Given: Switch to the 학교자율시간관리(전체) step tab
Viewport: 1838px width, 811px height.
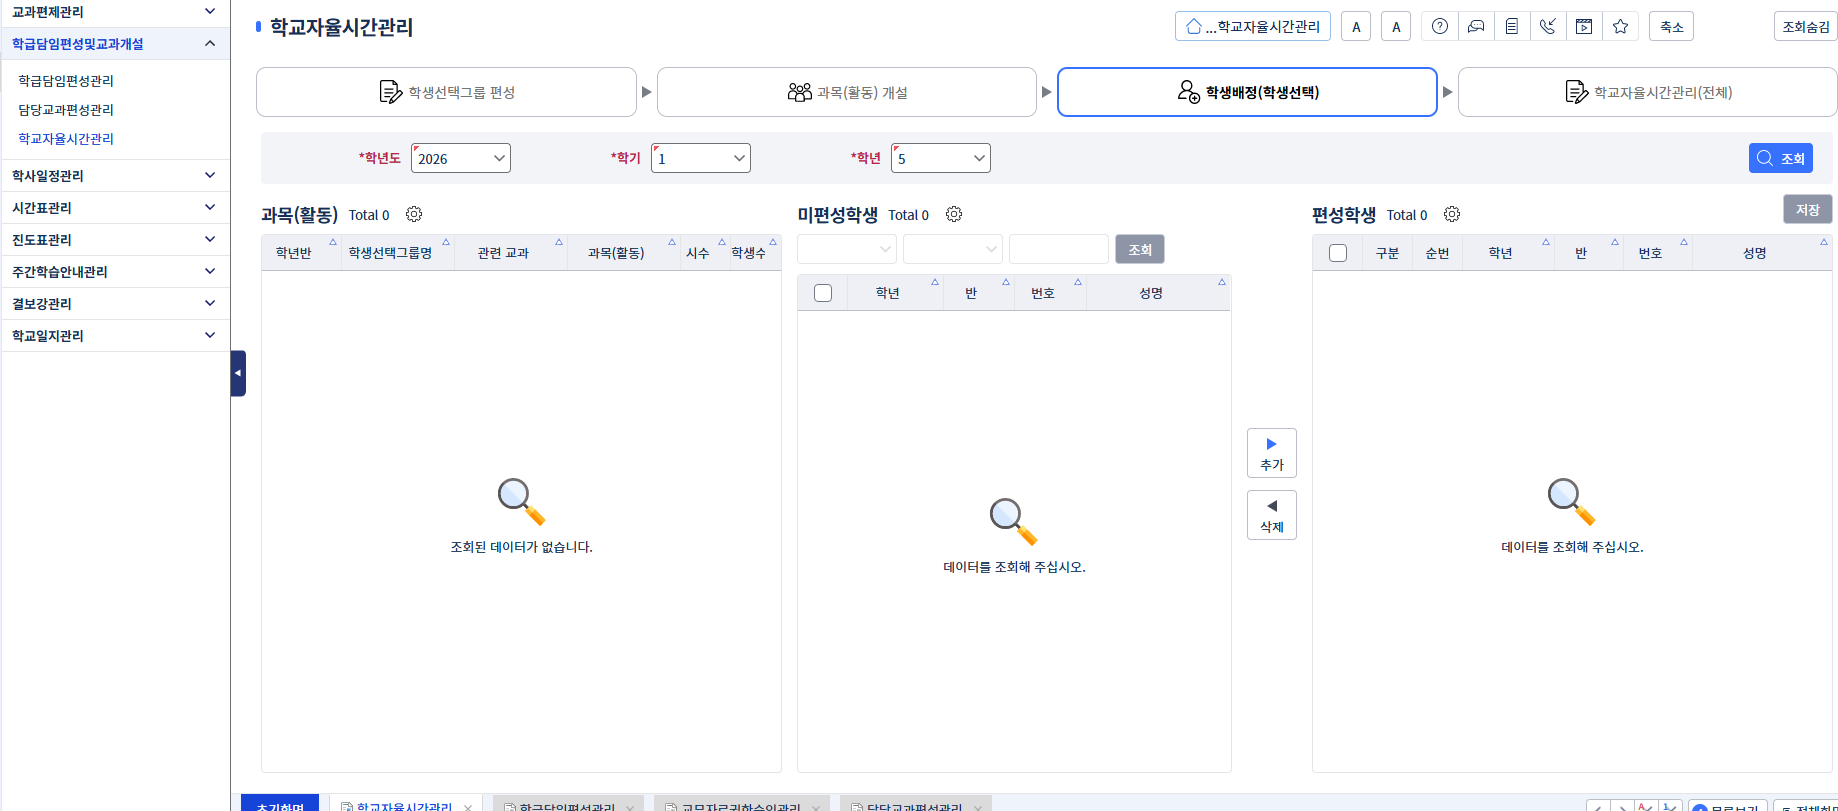Looking at the screenshot, I should (x=1648, y=92).
